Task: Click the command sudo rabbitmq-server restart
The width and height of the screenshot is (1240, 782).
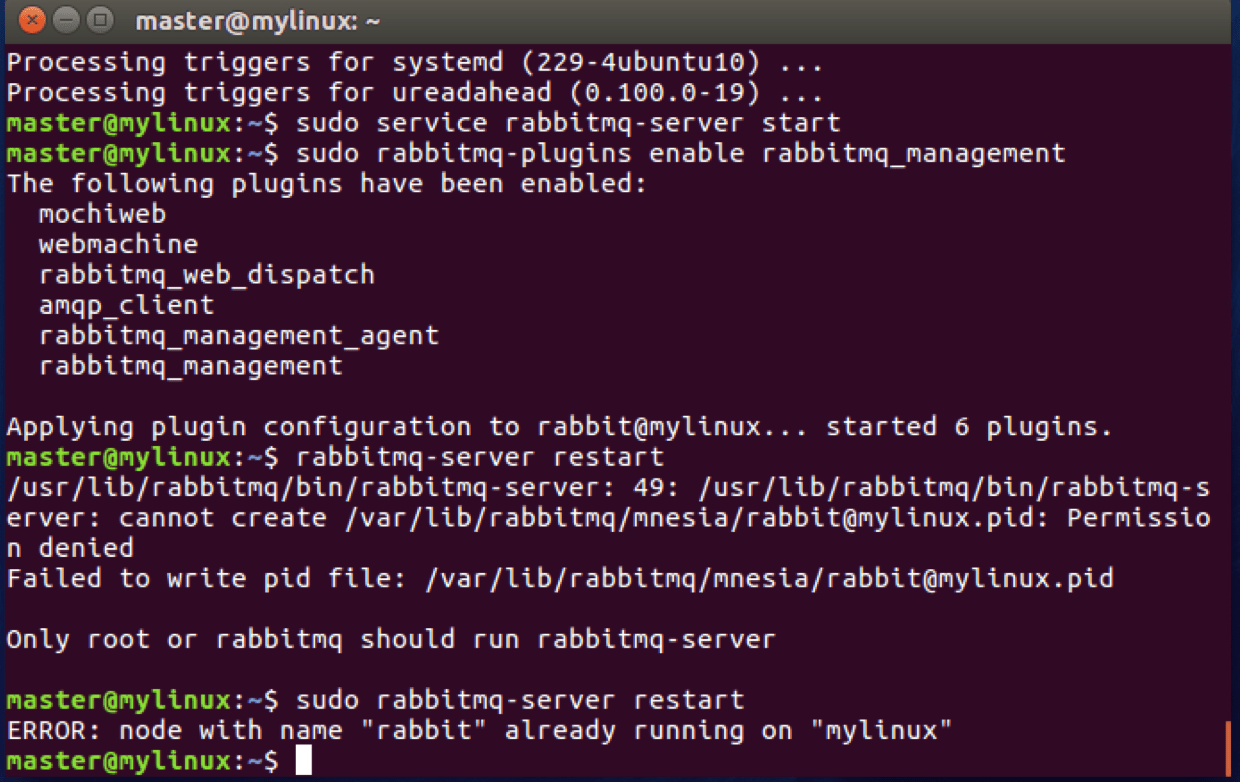Action: tap(520, 700)
